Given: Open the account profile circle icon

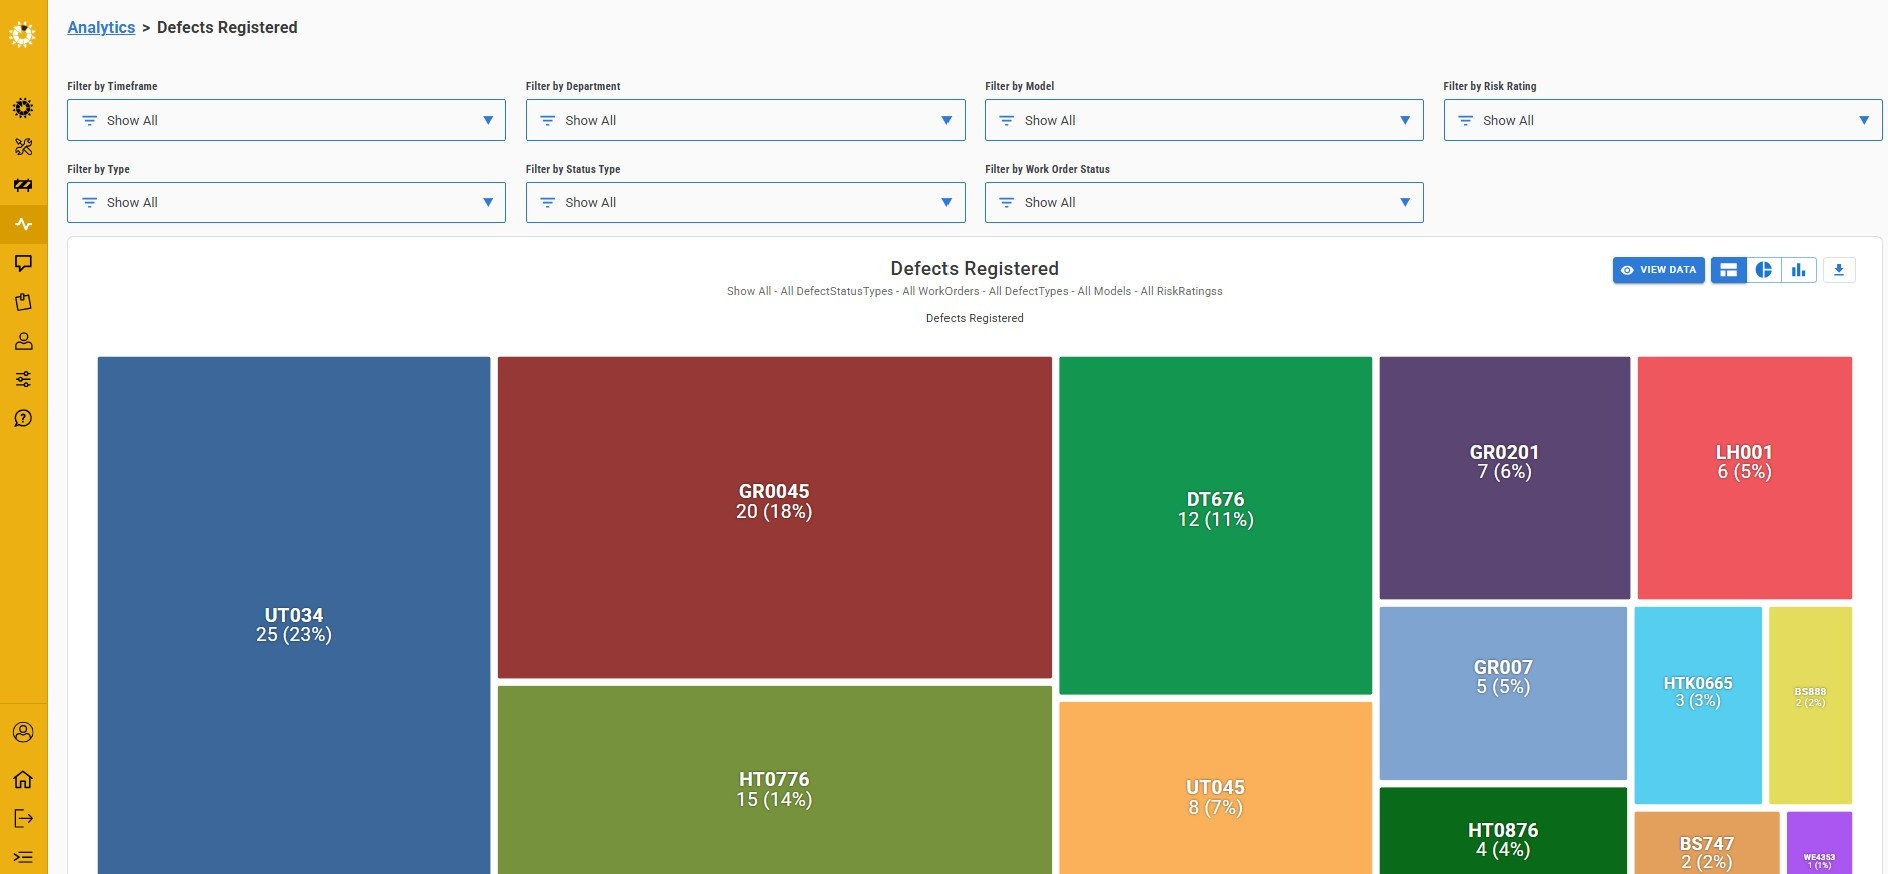Looking at the screenshot, I should click(23, 732).
